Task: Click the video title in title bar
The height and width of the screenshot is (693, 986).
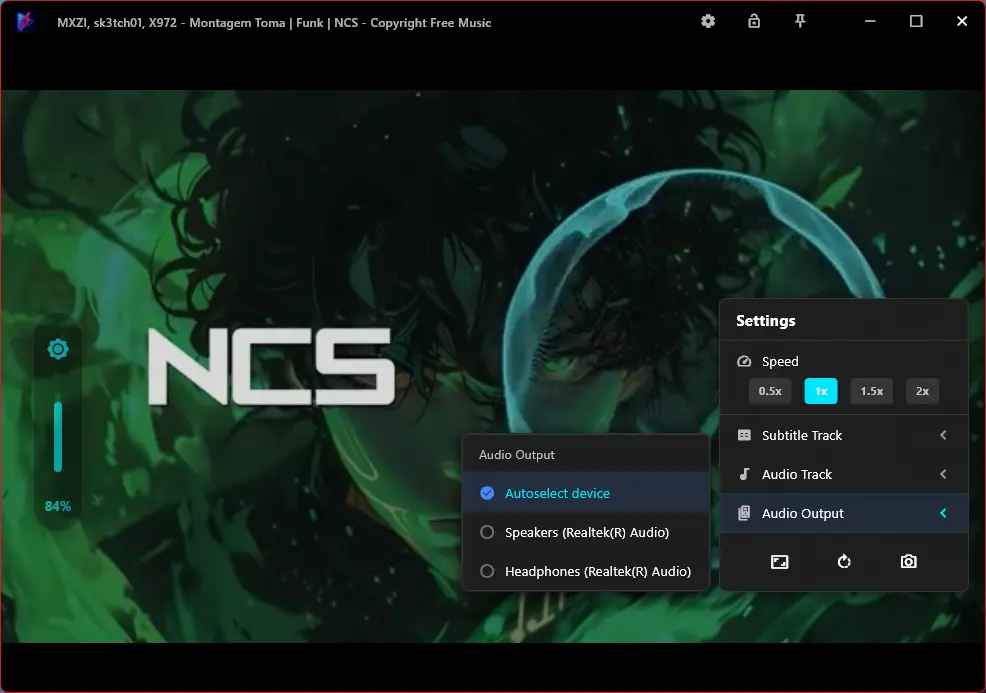Action: pyautogui.click(x=274, y=23)
